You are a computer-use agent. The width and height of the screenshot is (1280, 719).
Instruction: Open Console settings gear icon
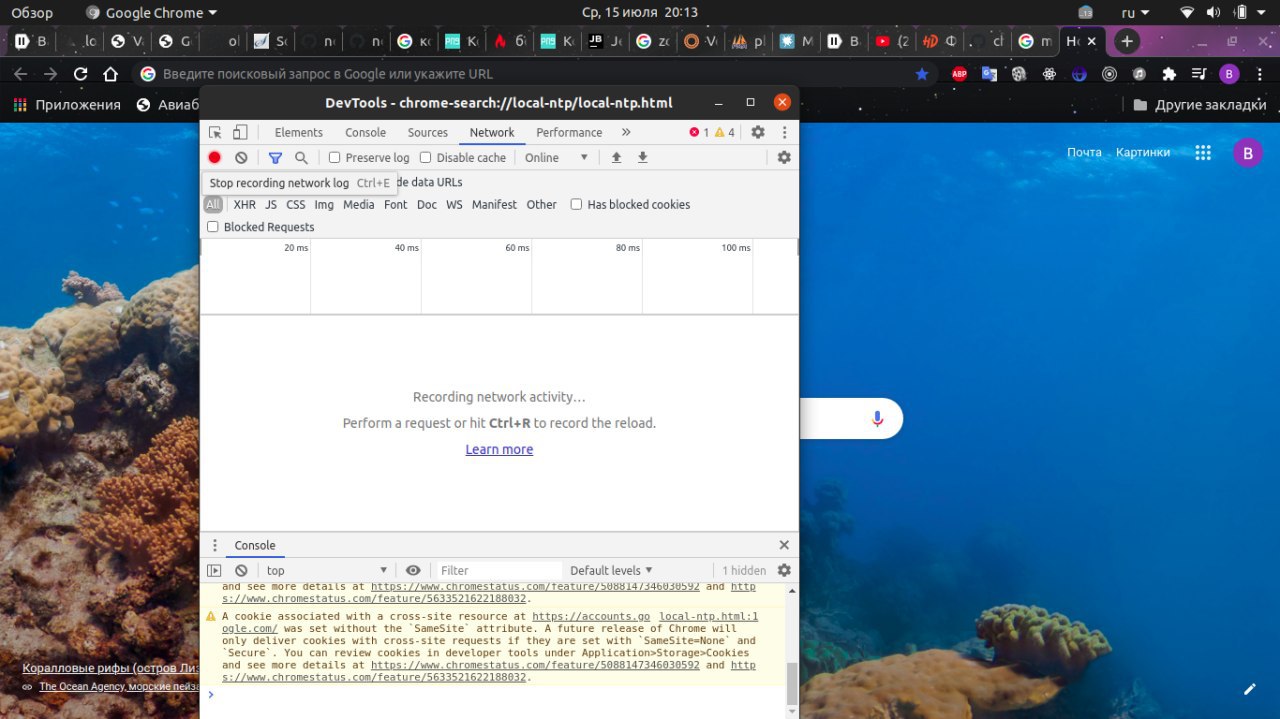click(x=784, y=570)
